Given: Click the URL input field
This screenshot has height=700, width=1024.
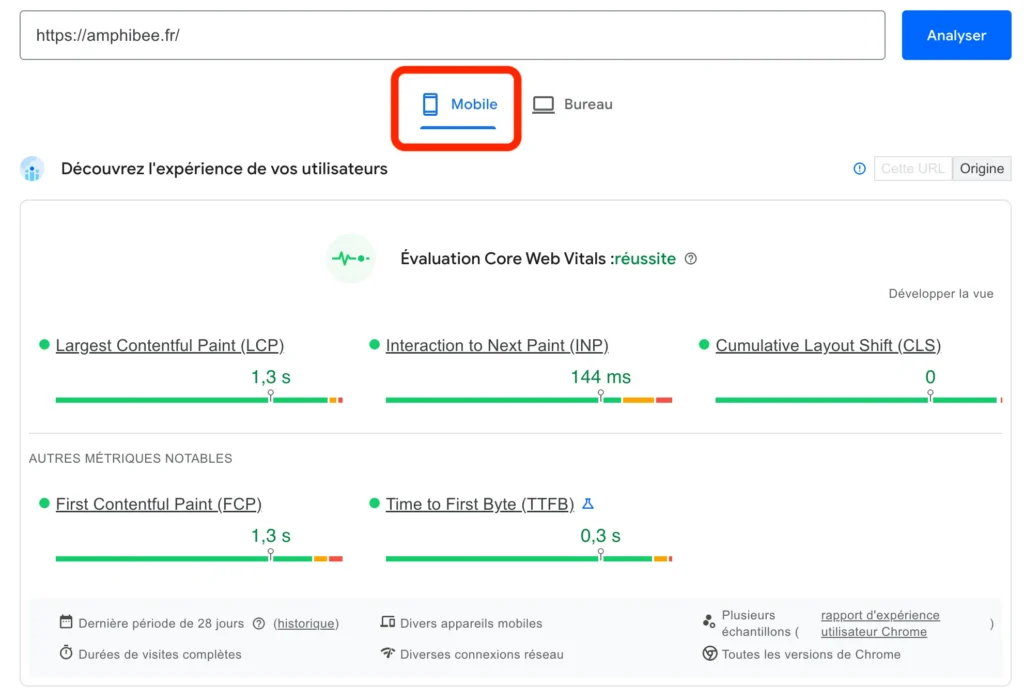Looking at the screenshot, I should click(450, 34).
